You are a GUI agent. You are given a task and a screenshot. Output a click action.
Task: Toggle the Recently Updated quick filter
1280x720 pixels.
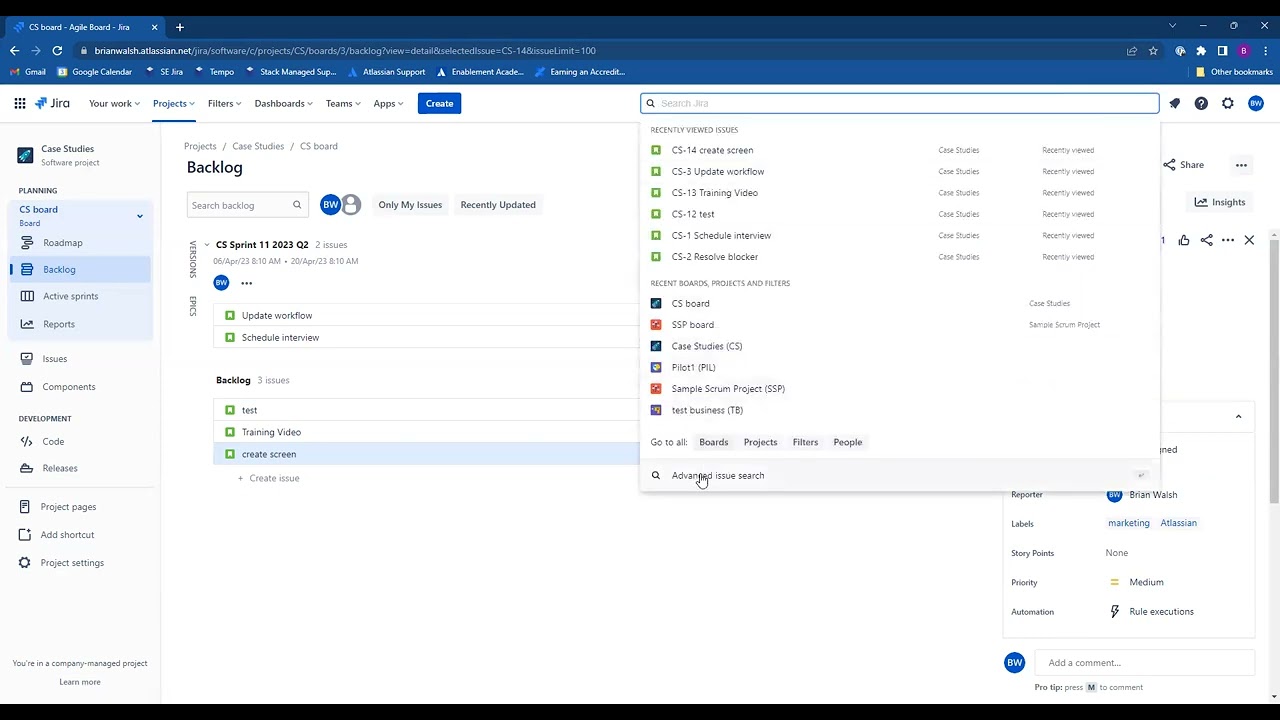[x=498, y=205]
